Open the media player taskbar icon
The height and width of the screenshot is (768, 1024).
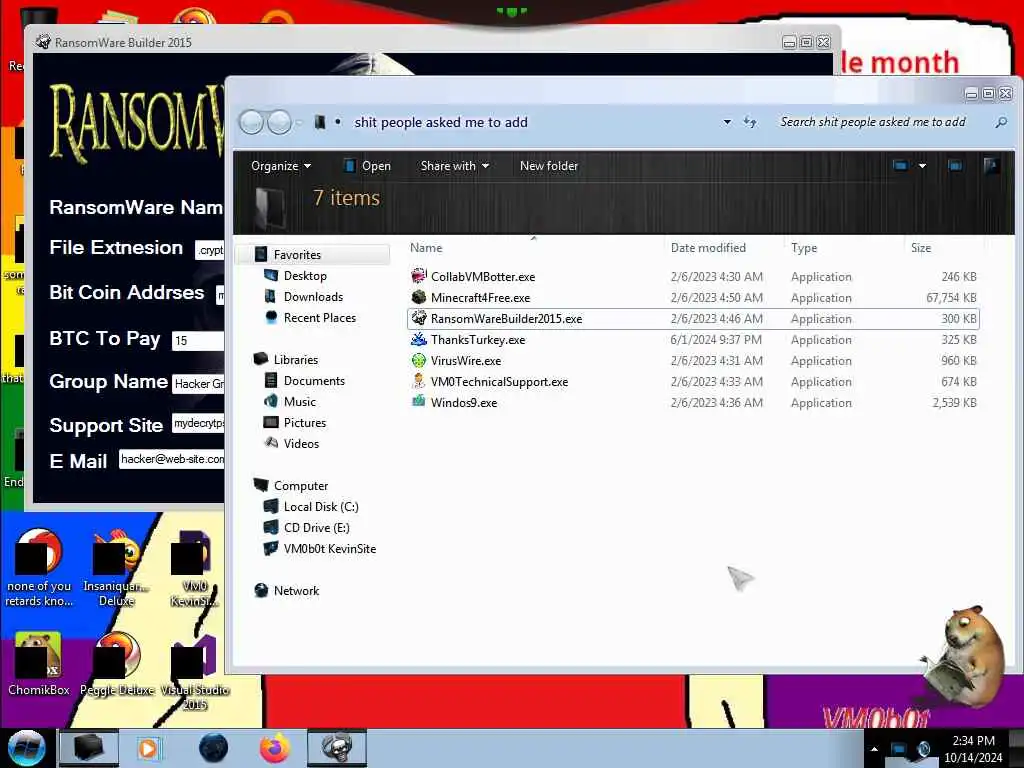click(x=148, y=748)
